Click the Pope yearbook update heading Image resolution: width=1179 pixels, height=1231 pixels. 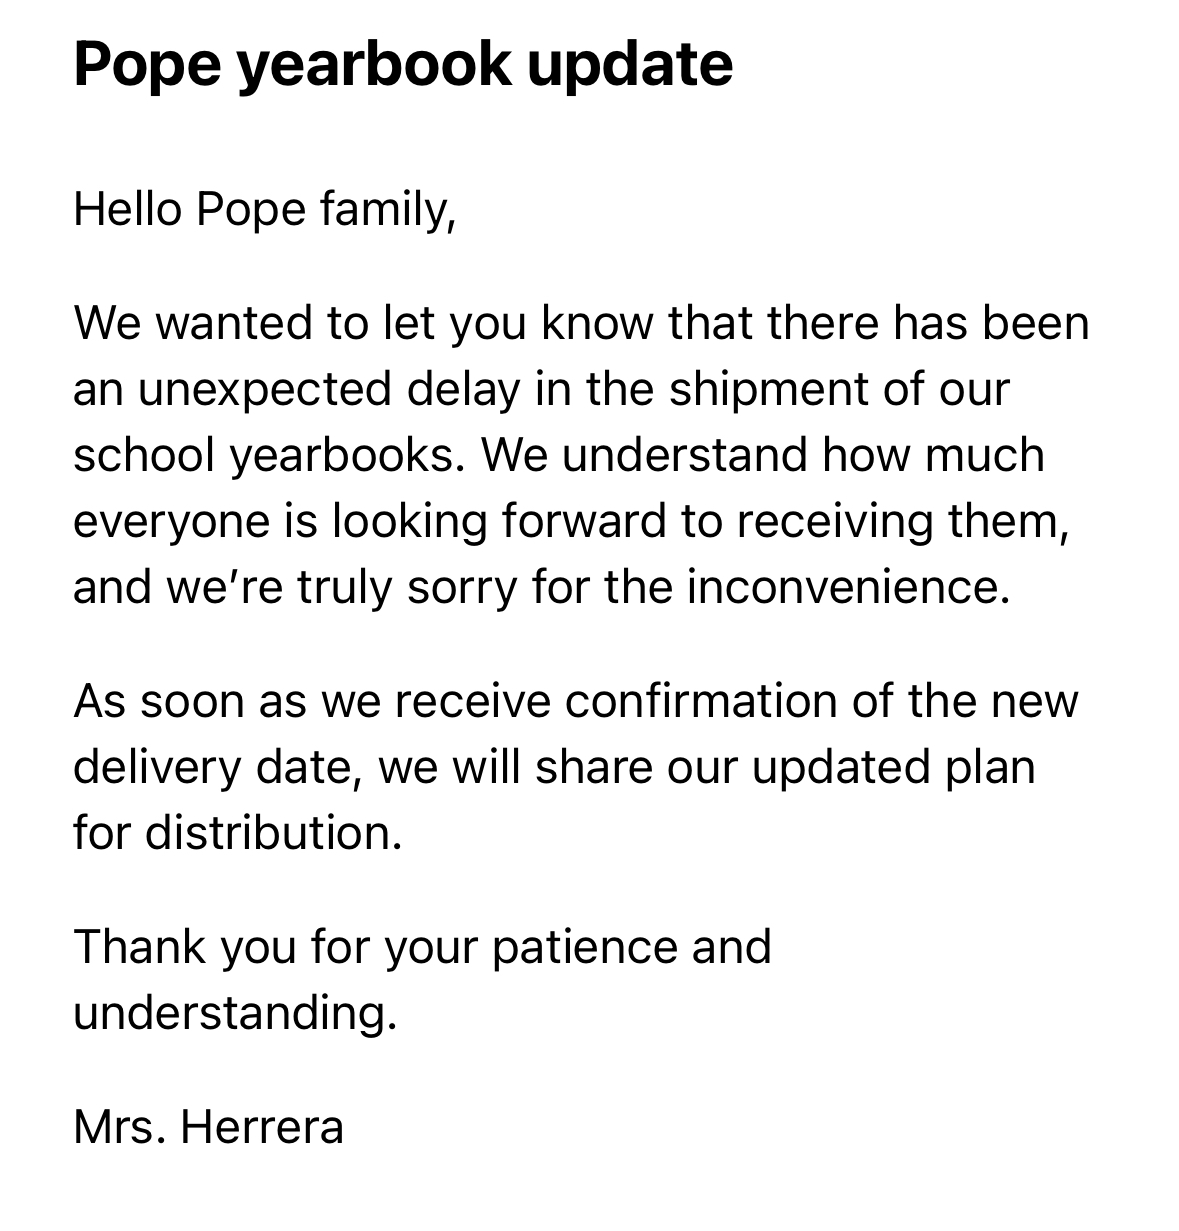(403, 66)
